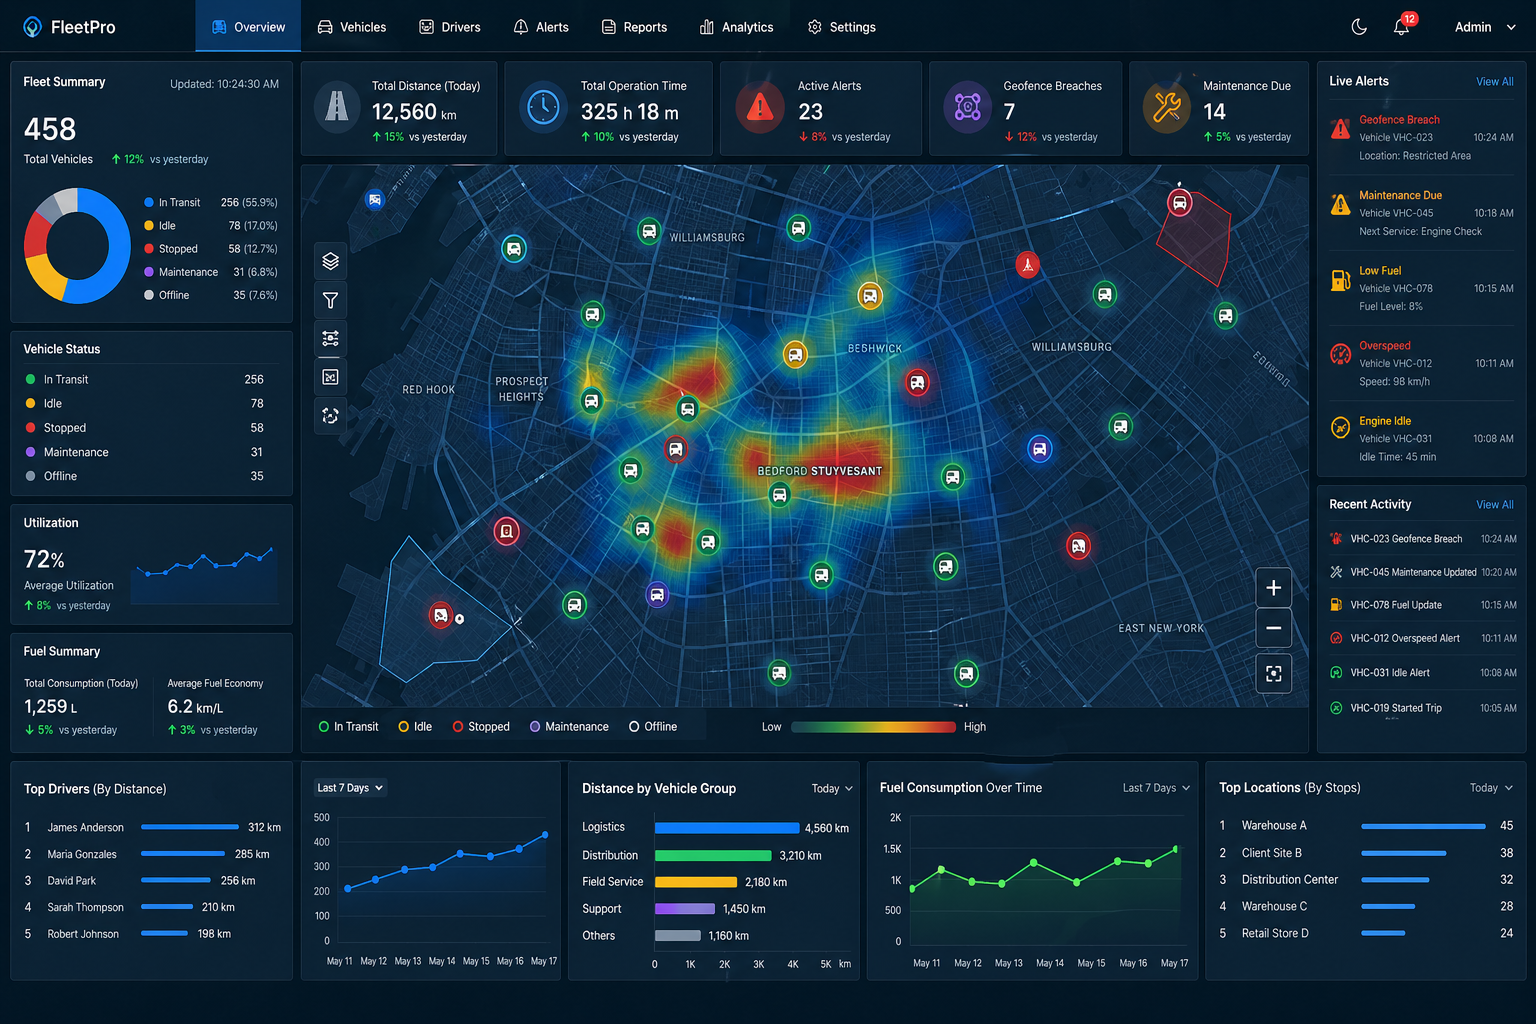Click the heatmap intensity gradient slider
This screenshot has width=1536, height=1024.
873,726
